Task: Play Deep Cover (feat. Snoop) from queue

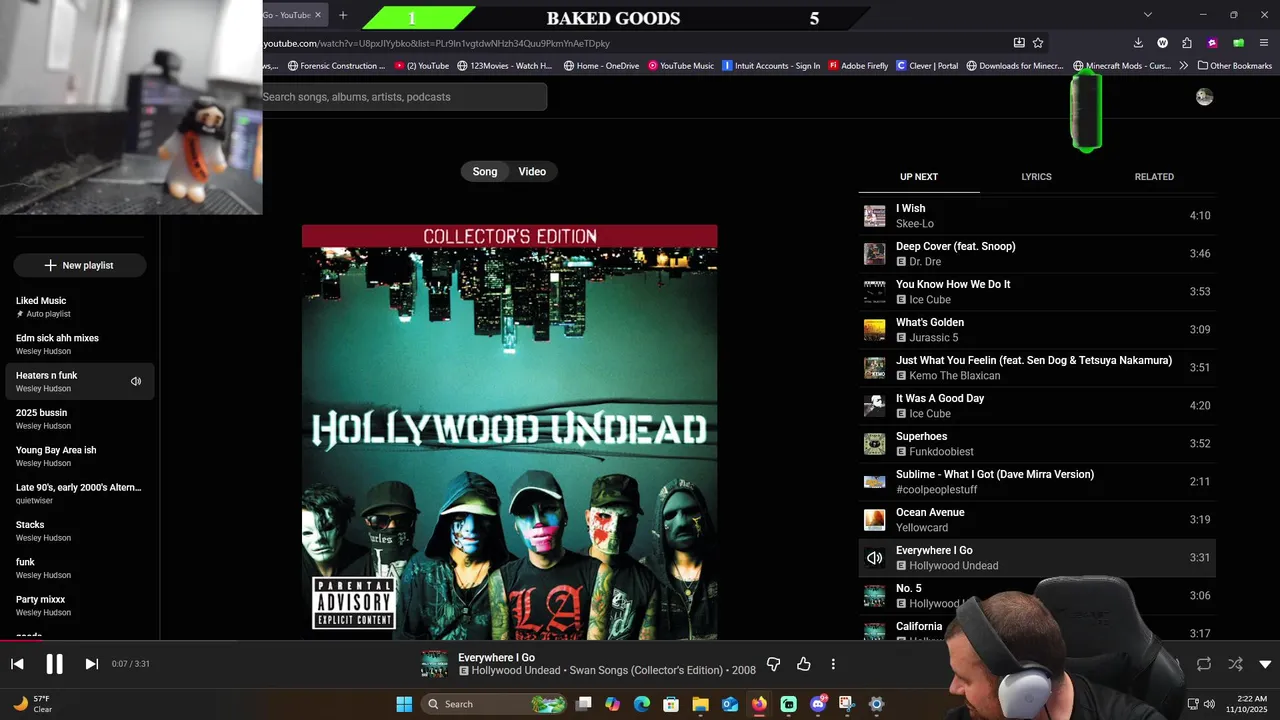Action: click(x=1037, y=254)
